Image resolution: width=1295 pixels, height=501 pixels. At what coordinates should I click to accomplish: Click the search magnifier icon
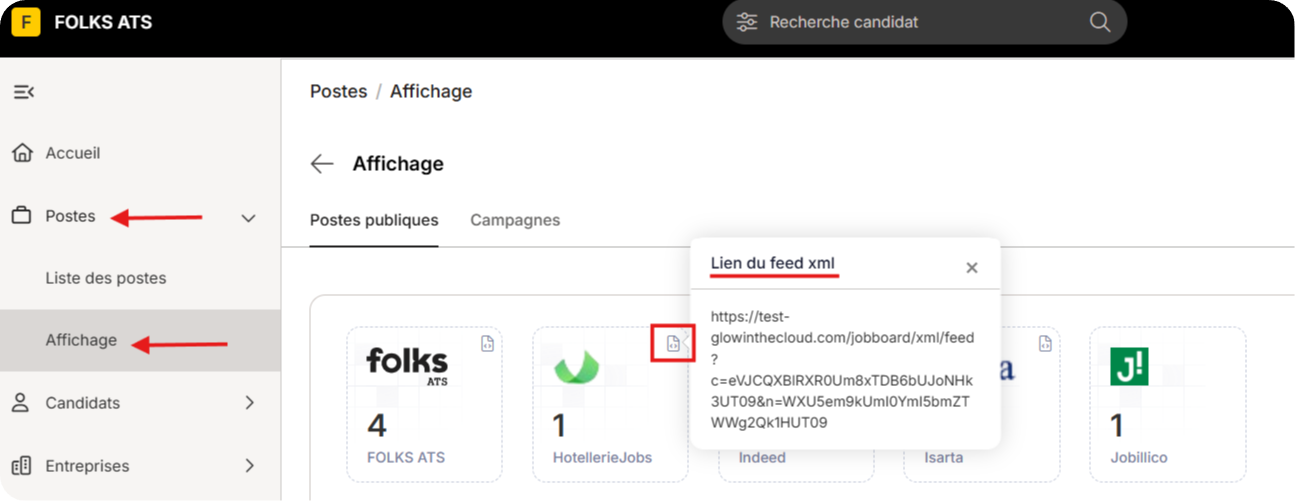point(1099,22)
